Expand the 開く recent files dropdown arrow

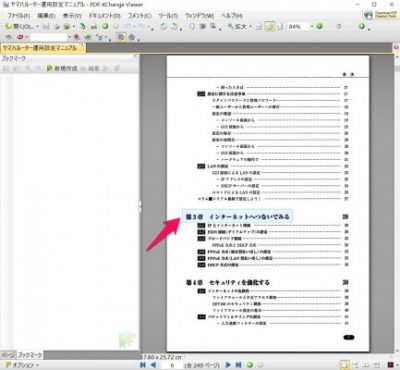point(37,26)
